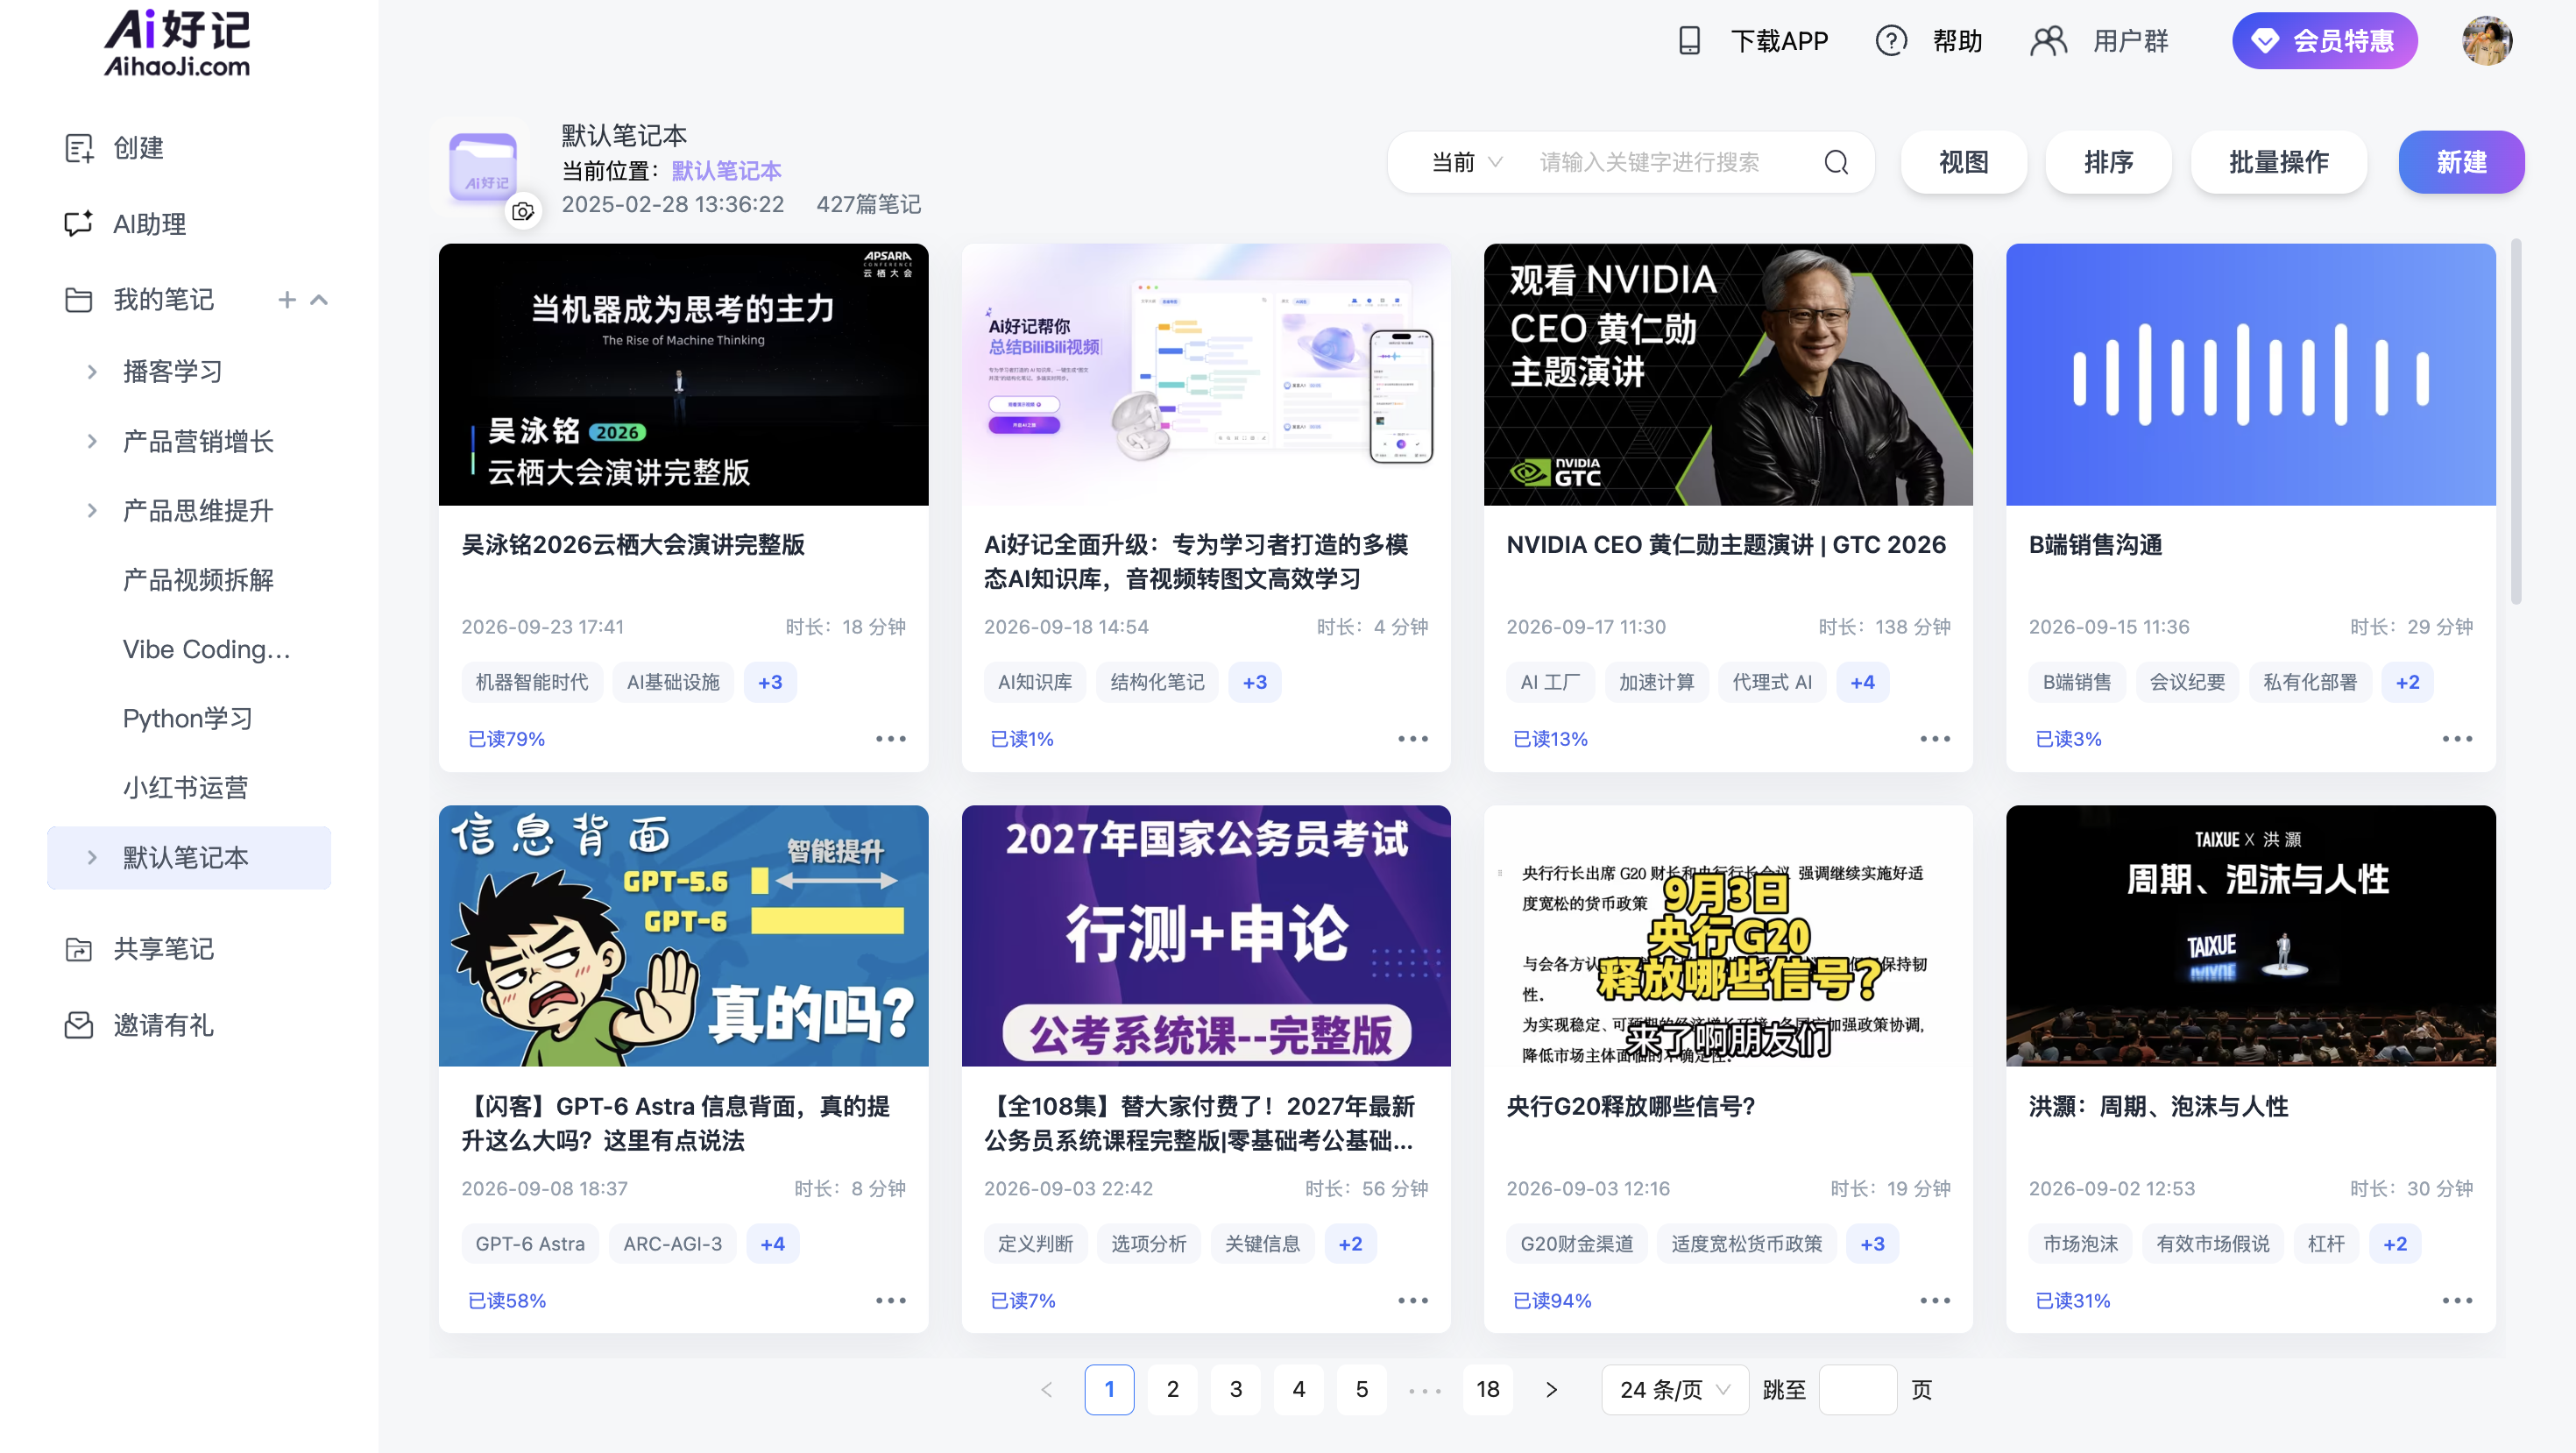Open more options for NVIDIA CEO note
Viewport: 2576px width, 1453px height.
(x=1935, y=739)
